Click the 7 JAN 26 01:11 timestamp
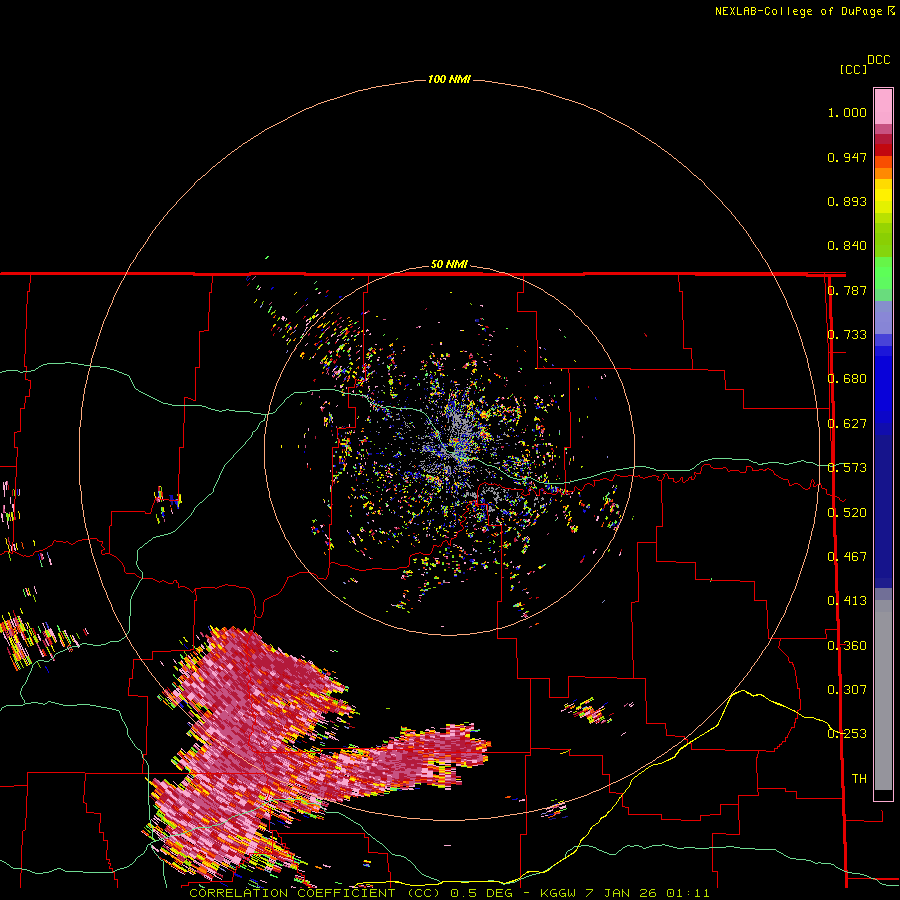The image size is (900, 900). (647, 893)
